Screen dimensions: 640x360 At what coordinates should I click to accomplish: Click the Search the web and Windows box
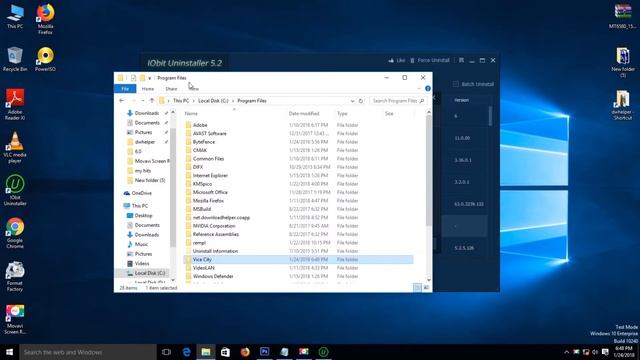click(x=88, y=352)
